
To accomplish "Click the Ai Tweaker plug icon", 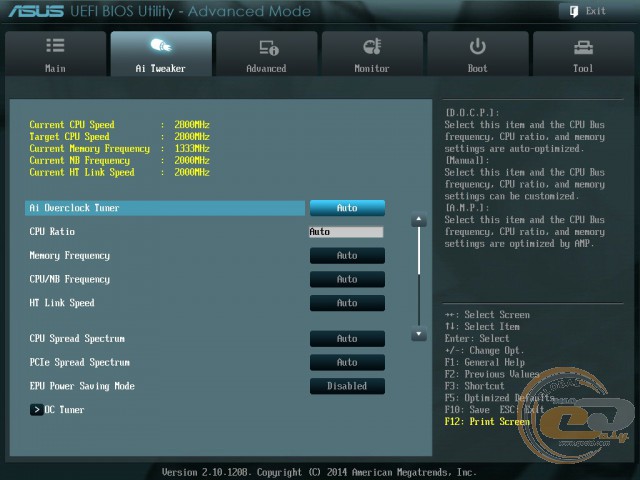I will point(161,45).
